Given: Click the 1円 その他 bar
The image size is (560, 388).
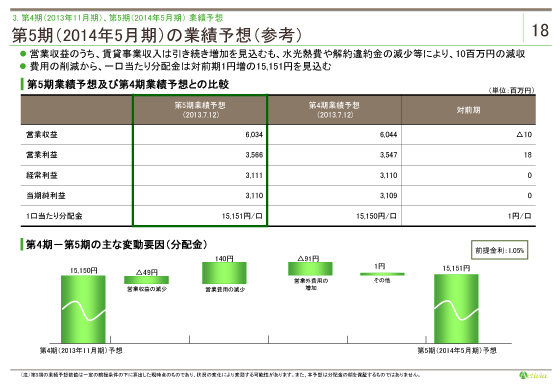Looking at the screenshot, I should point(382,274).
